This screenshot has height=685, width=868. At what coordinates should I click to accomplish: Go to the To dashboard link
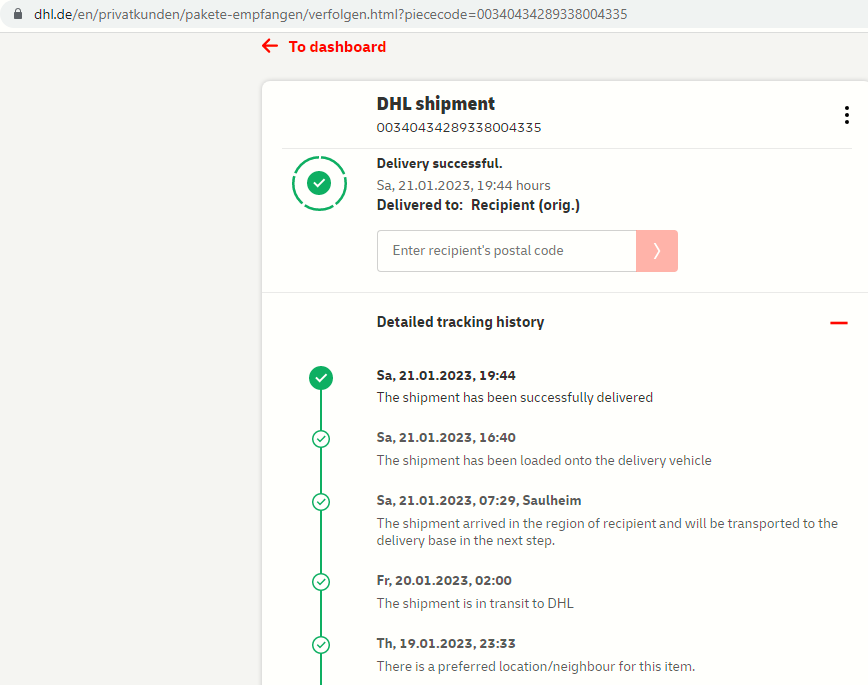336,47
